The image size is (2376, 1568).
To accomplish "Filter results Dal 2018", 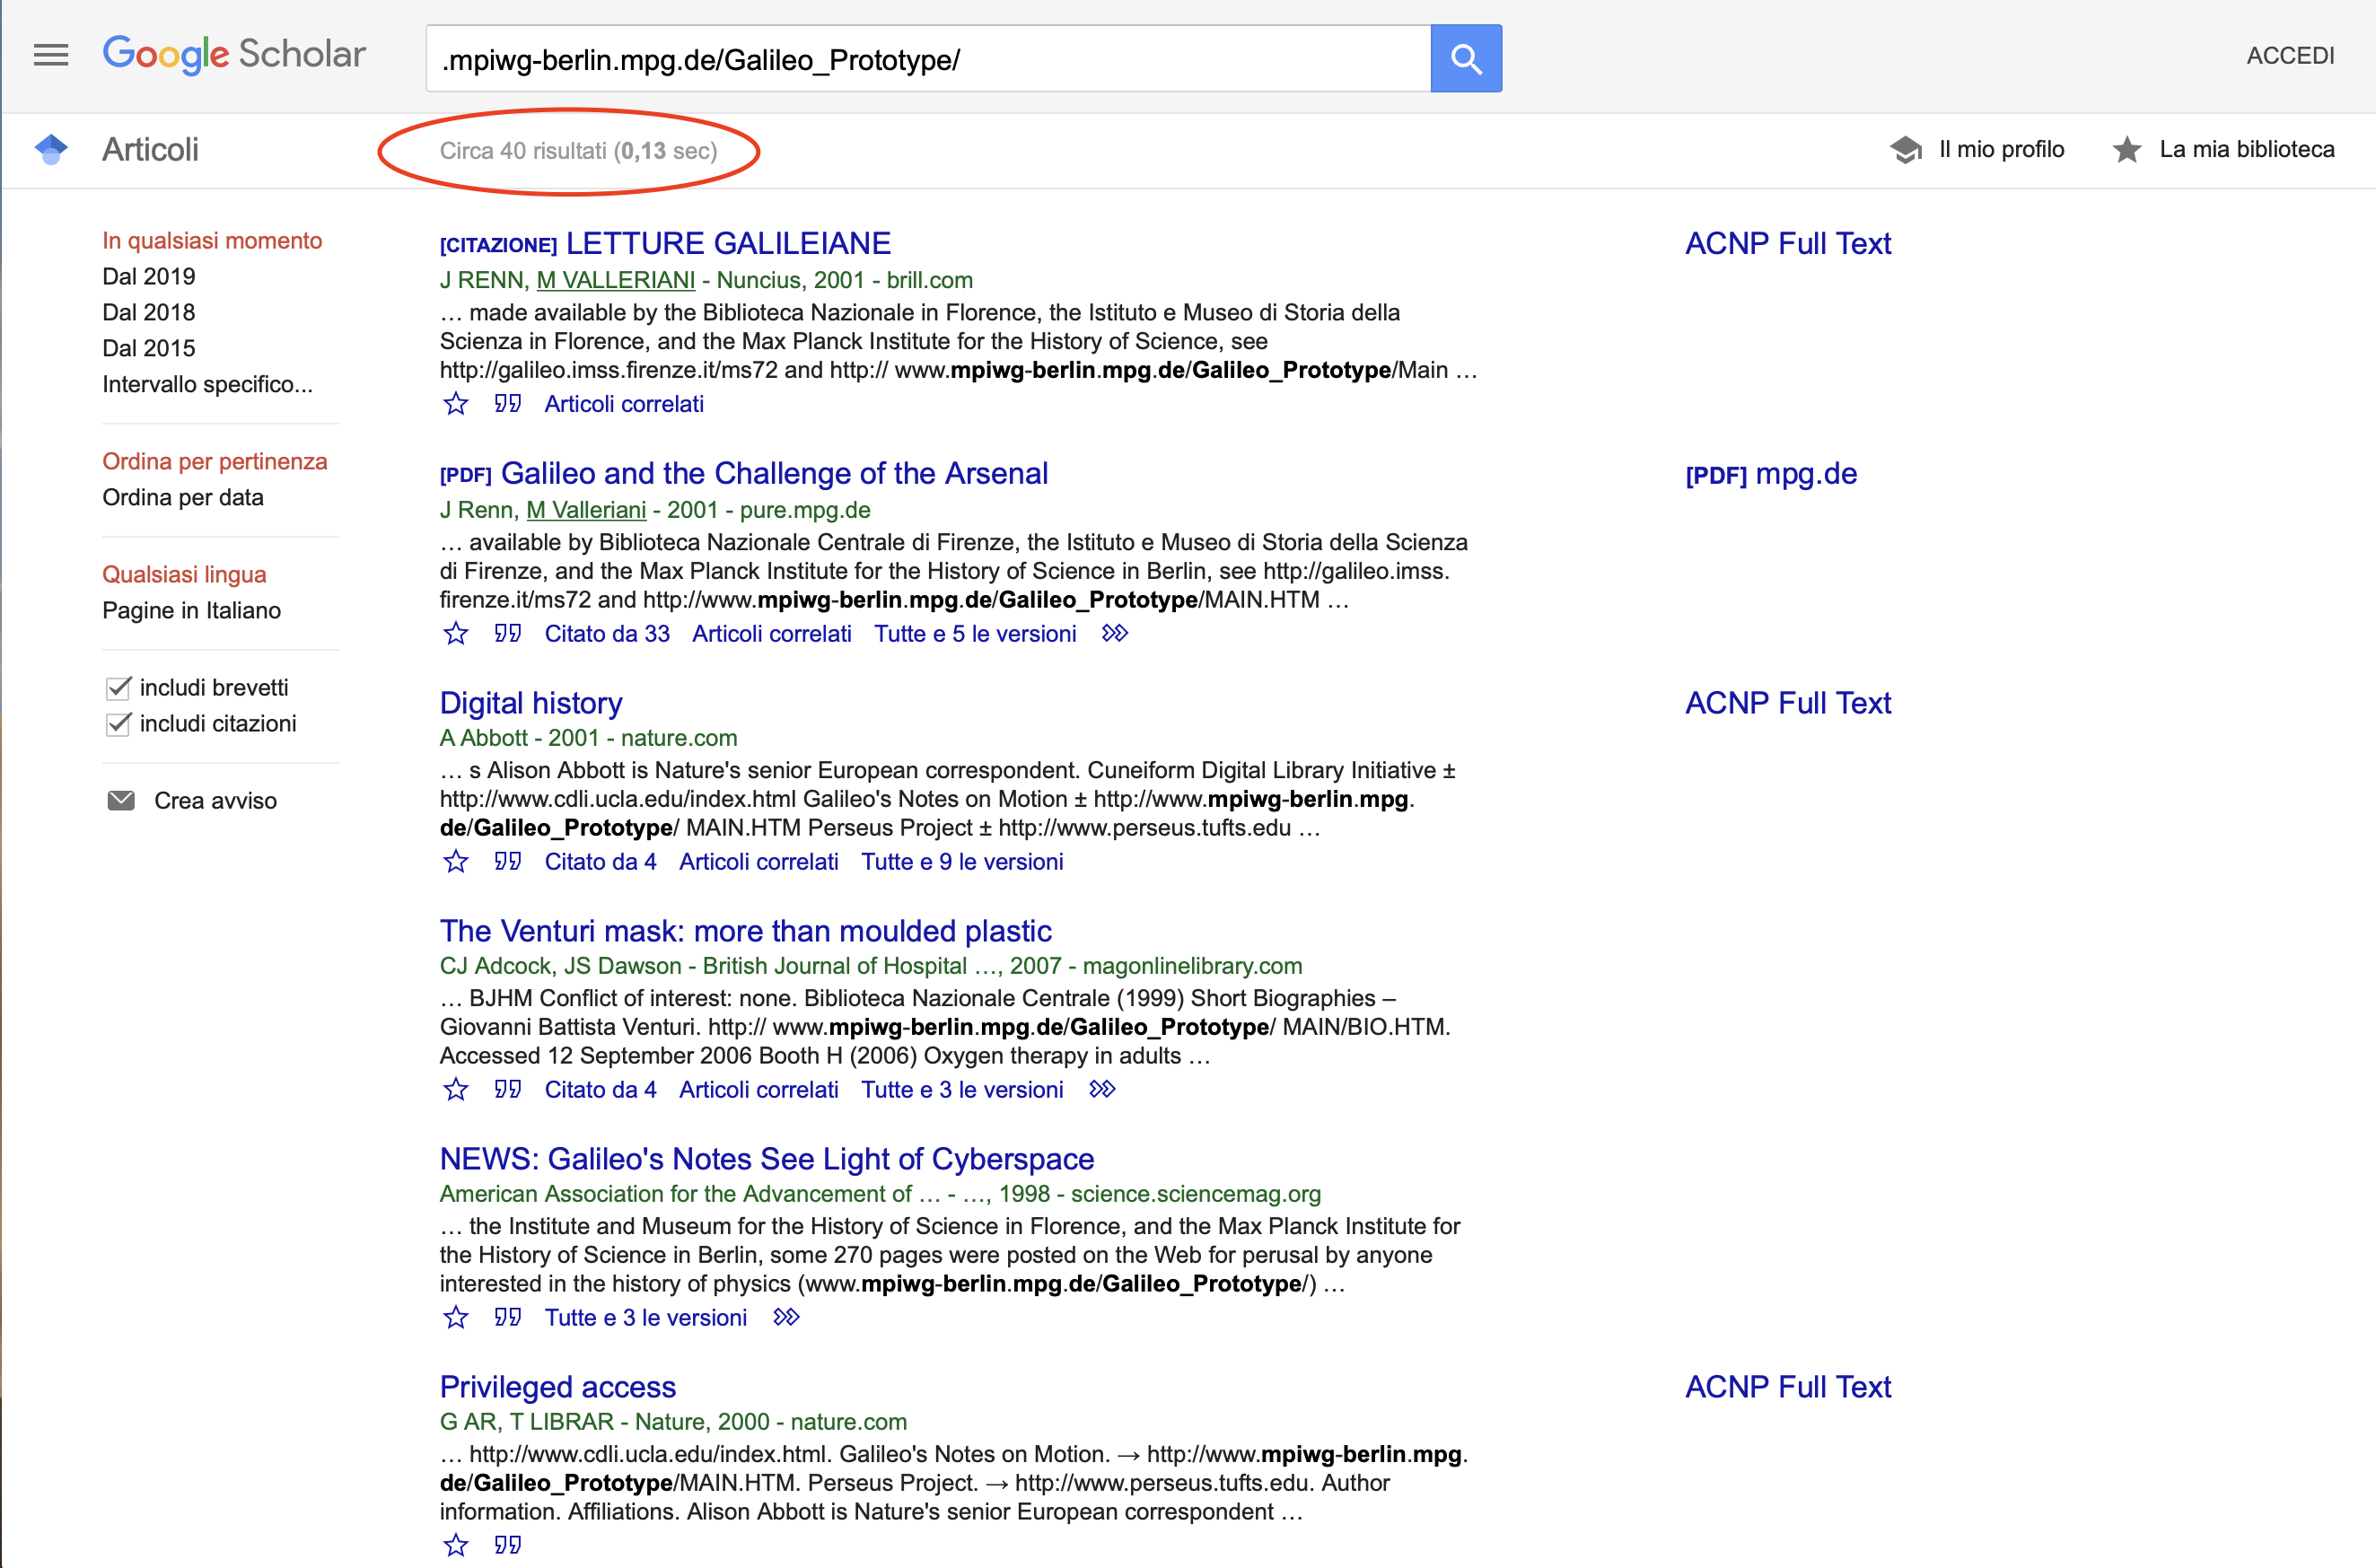I will coord(149,313).
